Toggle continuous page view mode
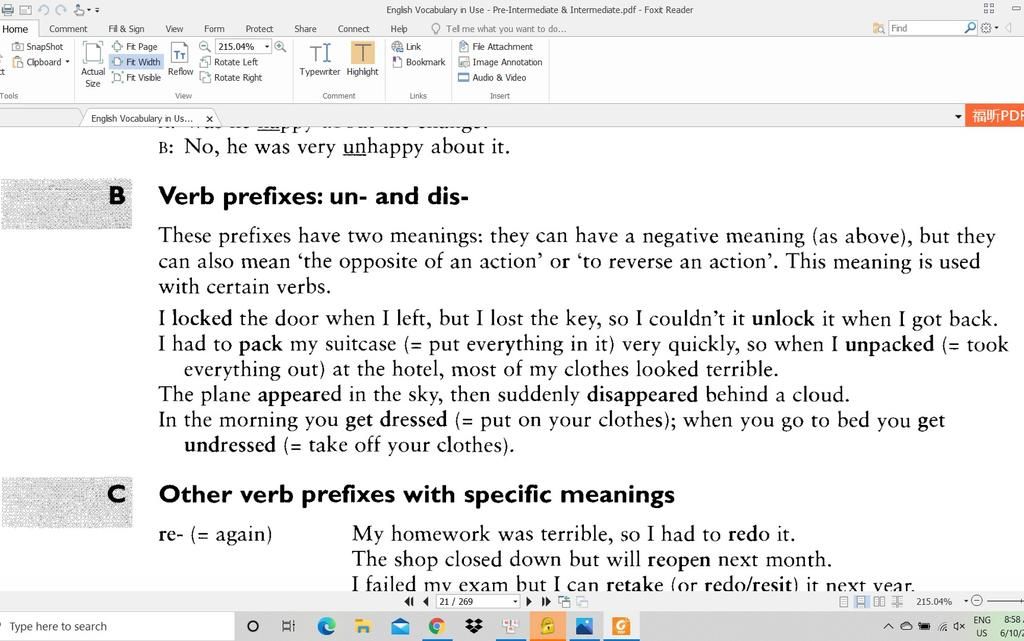The image size is (1024, 641). click(861, 601)
